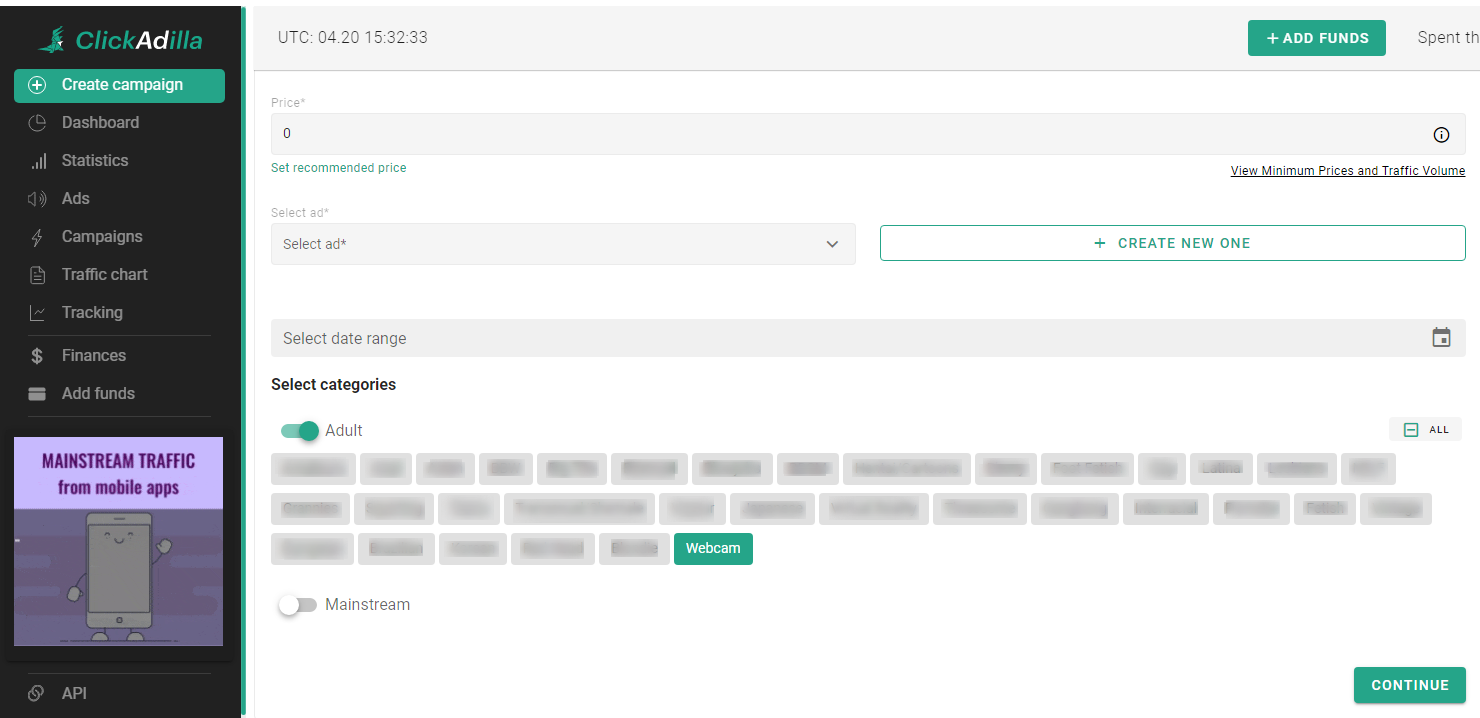Click the Statistics bar chart icon
The height and width of the screenshot is (718, 1480).
click(38, 161)
